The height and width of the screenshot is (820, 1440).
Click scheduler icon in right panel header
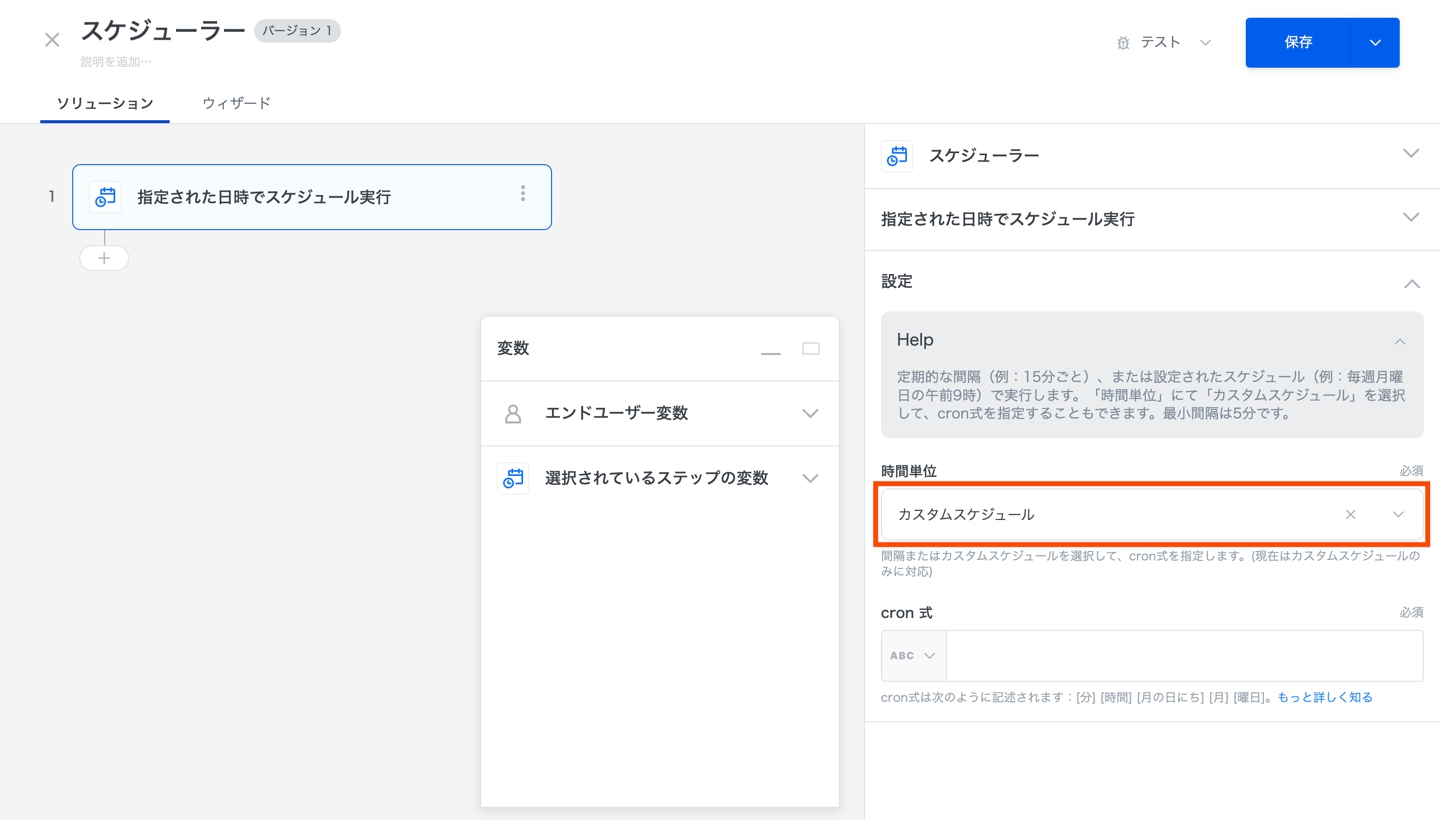(x=897, y=156)
